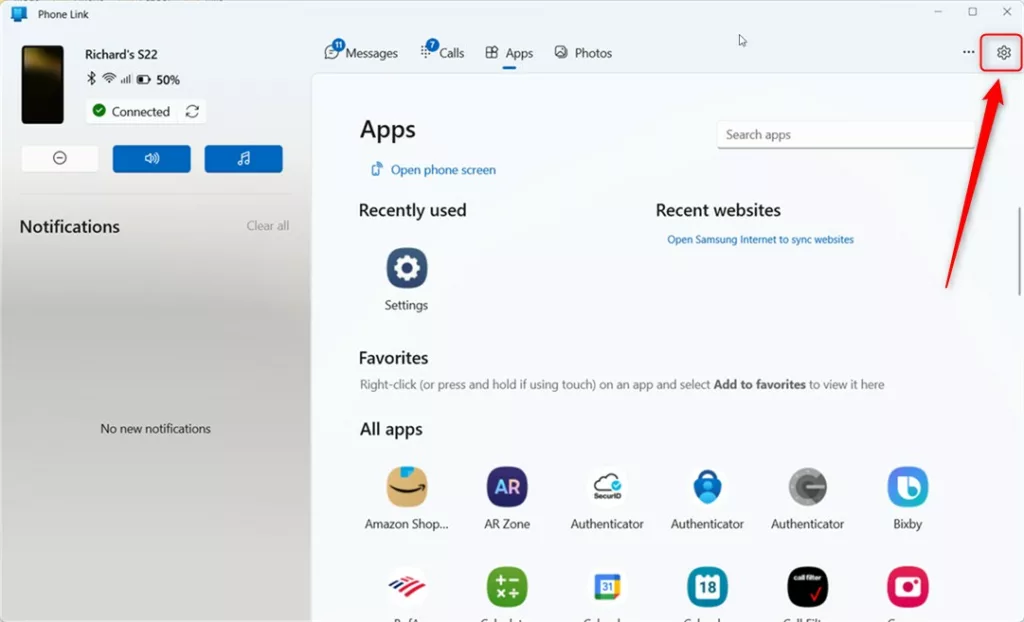Maximize the Phone Link window
The height and width of the screenshot is (622, 1024).
972,12
